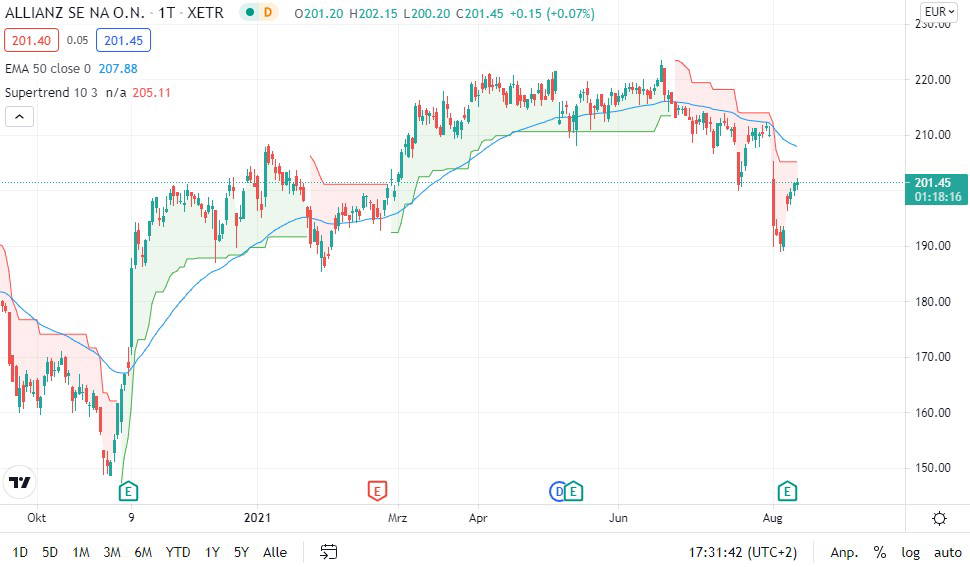Select the Alle time range
The height and width of the screenshot is (567, 970).
pos(275,552)
